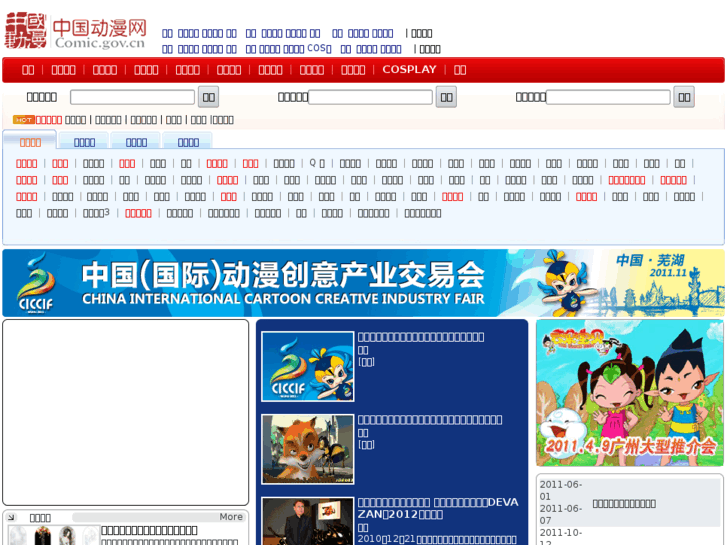This screenshot has width=727, height=545.
Task: Click the orange HOT badge icon
Action: point(24,120)
